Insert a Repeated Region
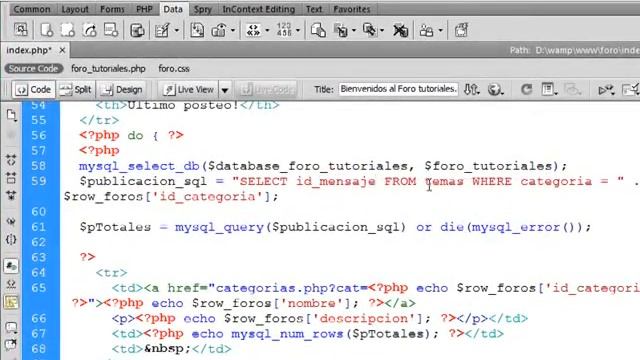 197,30
